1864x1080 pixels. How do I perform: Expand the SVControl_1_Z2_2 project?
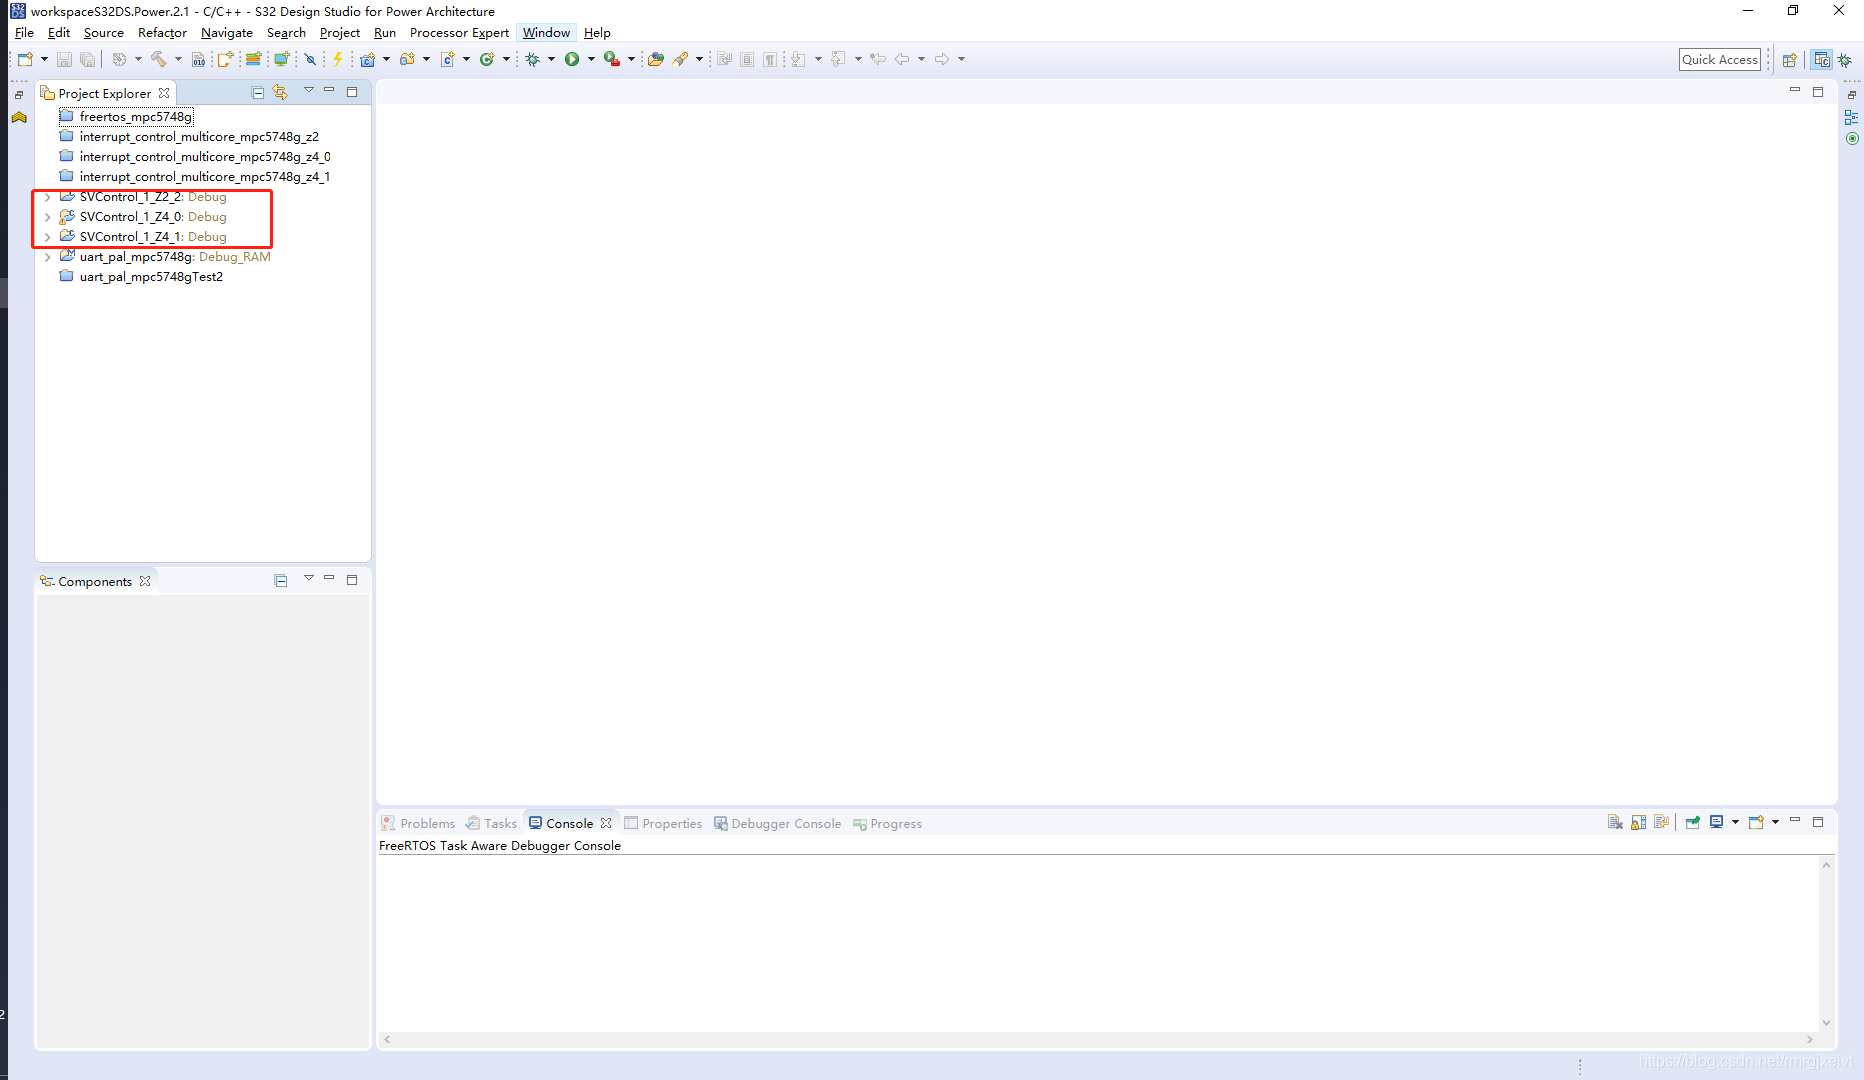click(x=47, y=197)
